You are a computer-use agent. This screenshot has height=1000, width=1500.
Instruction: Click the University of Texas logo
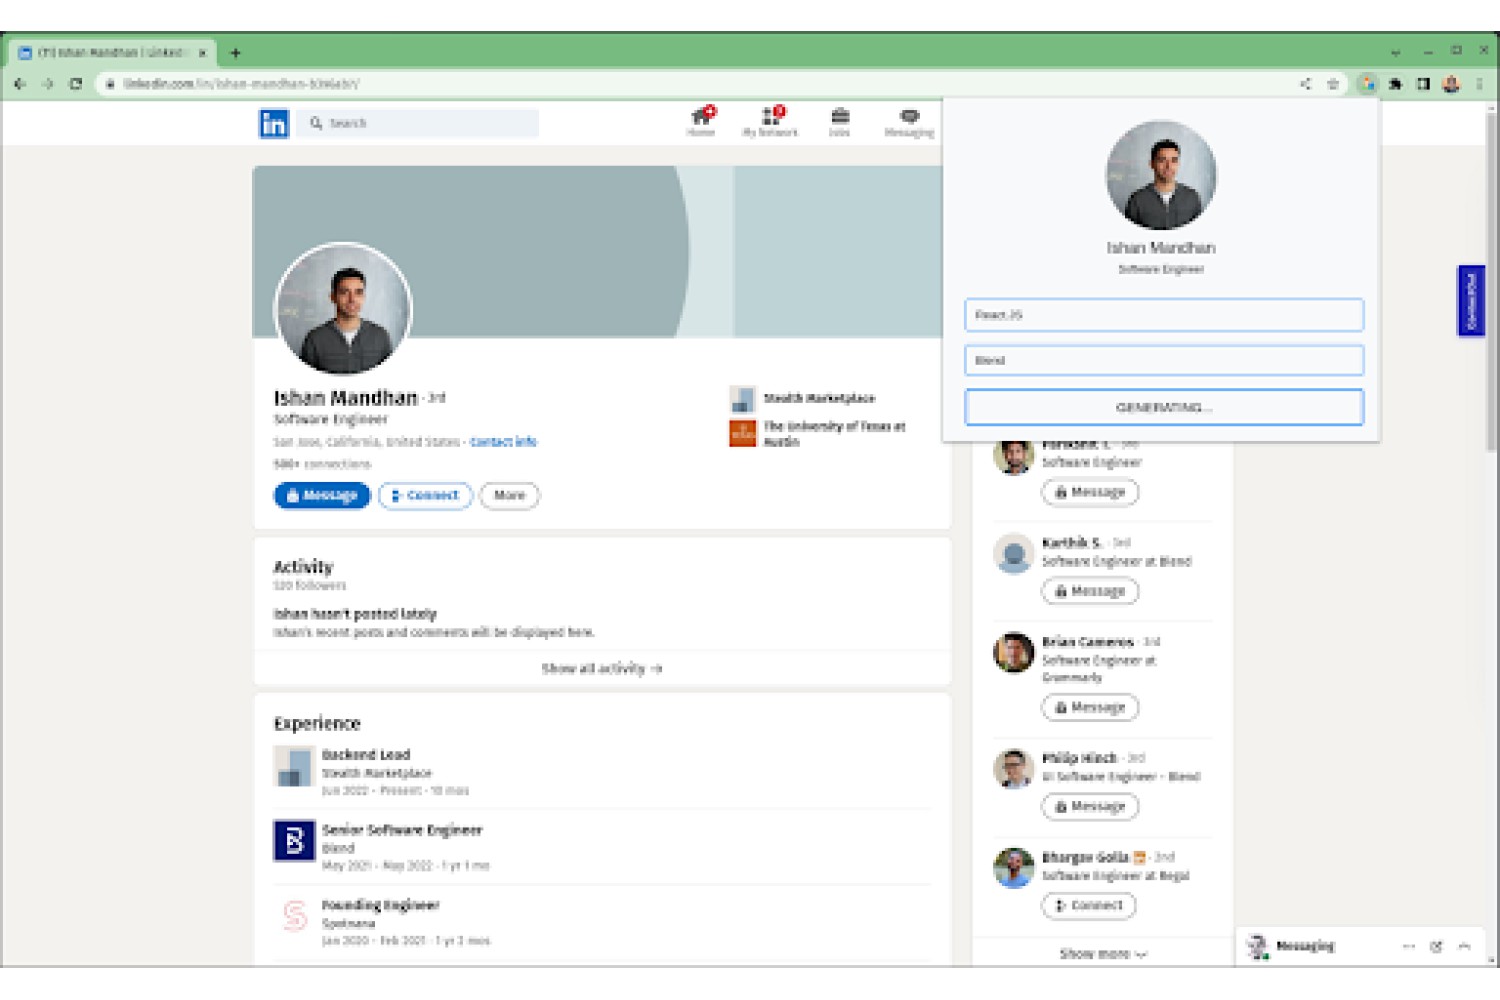click(742, 433)
